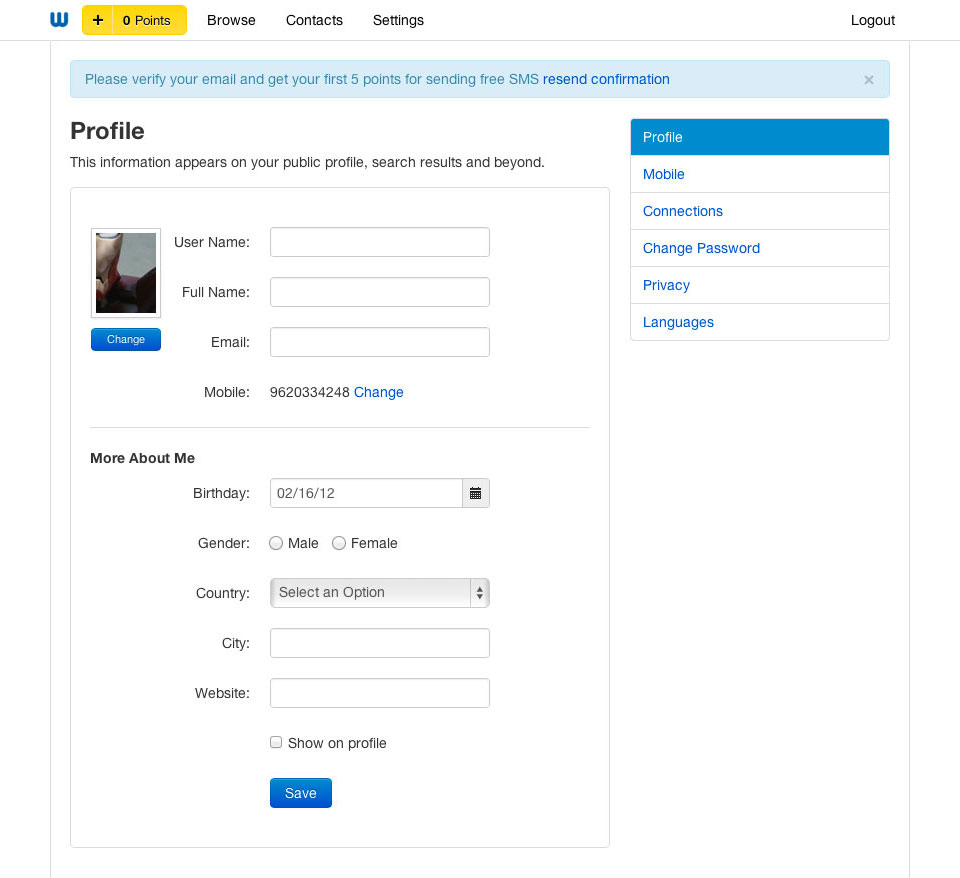Click the yellow plus icon
The width and height of the screenshot is (960, 878).
click(97, 20)
